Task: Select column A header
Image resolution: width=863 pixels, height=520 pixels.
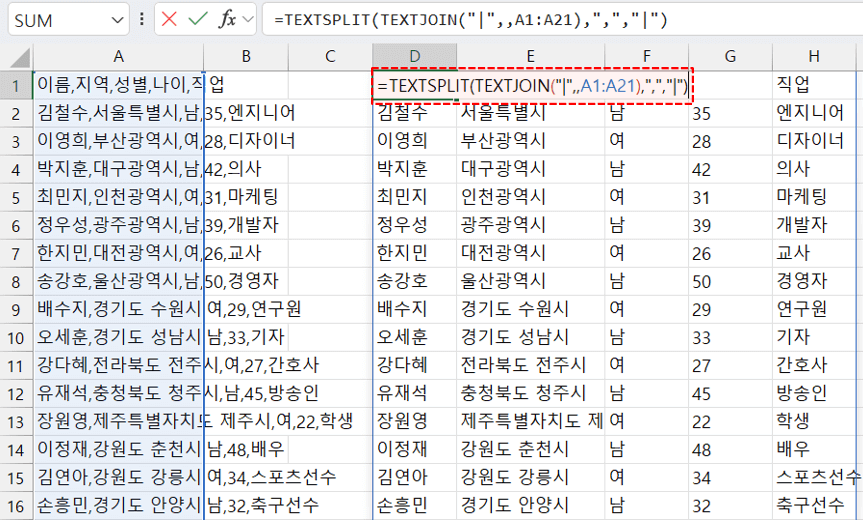Action: pyautogui.click(x=118, y=57)
